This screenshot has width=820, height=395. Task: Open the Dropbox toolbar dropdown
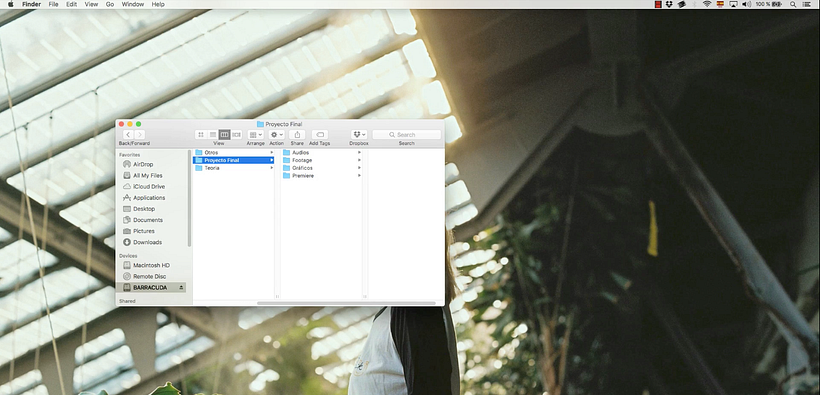tap(359, 135)
